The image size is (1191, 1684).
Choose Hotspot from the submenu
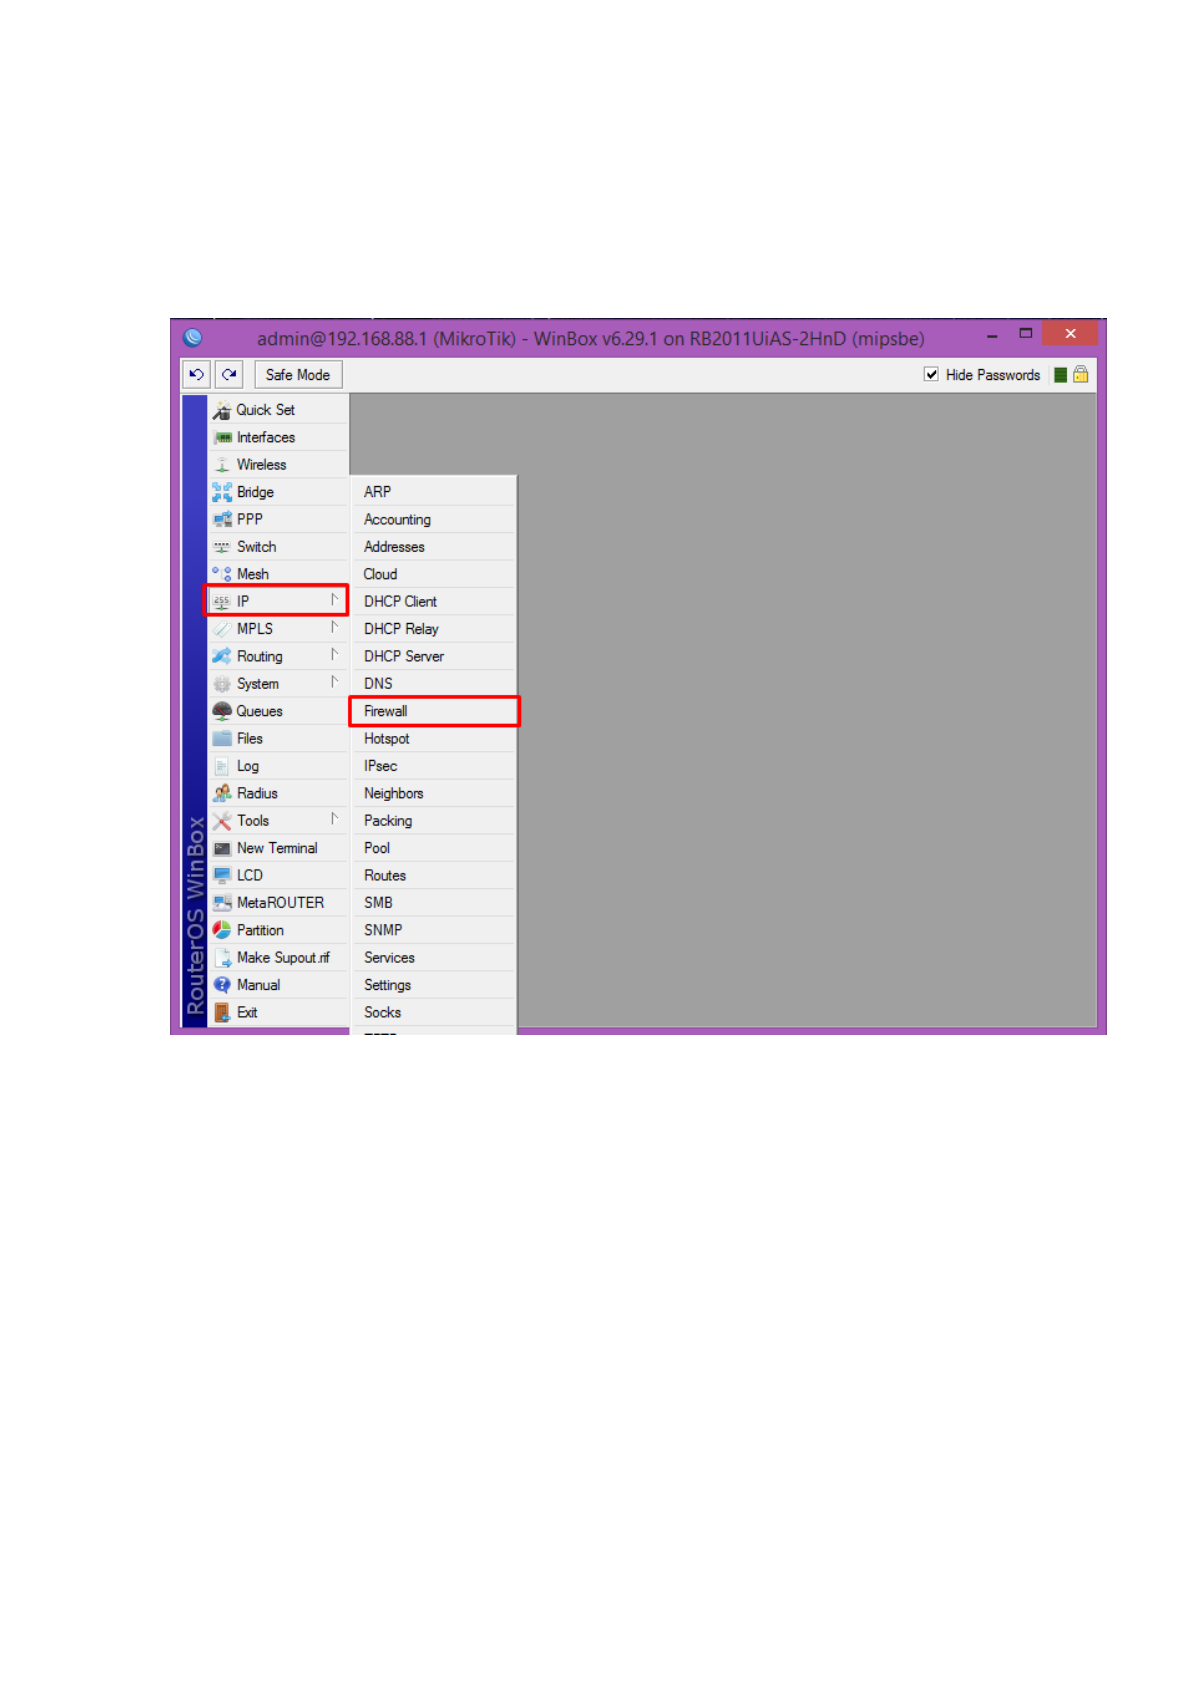tap(434, 739)
